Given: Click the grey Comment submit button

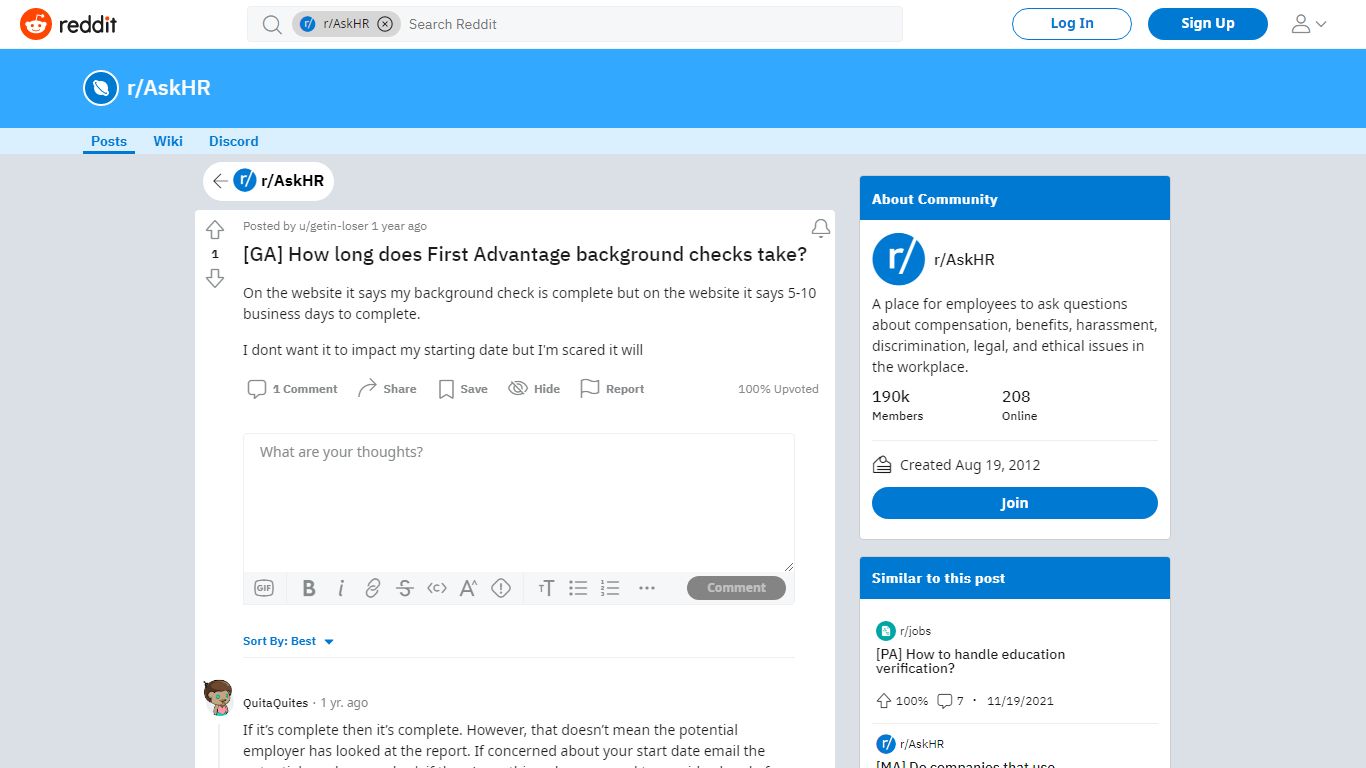Looking at the screenshot, I should [x=736, y=588].
